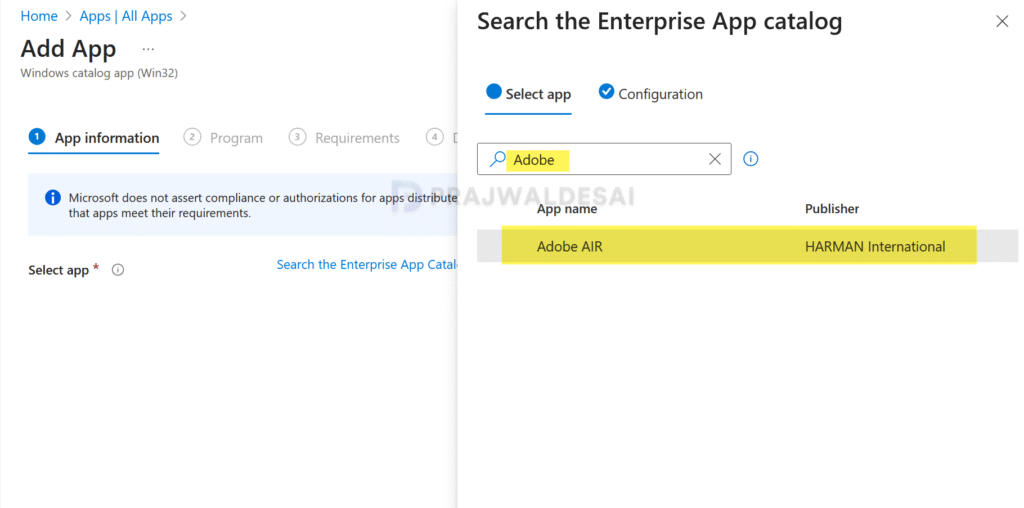Click the blue info icon in compliance banner
Image resolution: width=1024 pixels, height=508 pixels.
pos(53,198)
